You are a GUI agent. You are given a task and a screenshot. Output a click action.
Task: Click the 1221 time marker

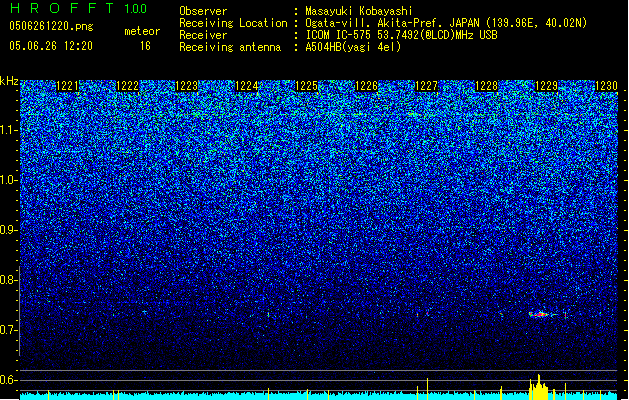coord(67,86)
